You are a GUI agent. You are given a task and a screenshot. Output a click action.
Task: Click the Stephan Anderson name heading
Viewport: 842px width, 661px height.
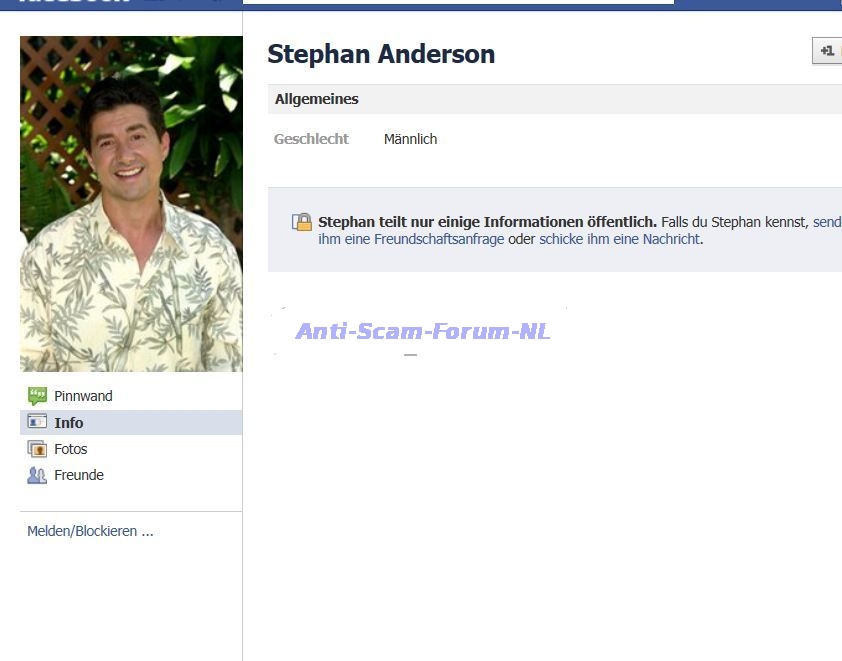[x=381, y=54]
